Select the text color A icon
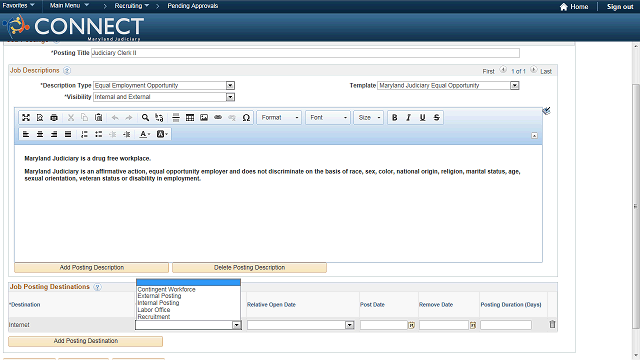Viewport: 640px width, 360px height. pos(144,134)
